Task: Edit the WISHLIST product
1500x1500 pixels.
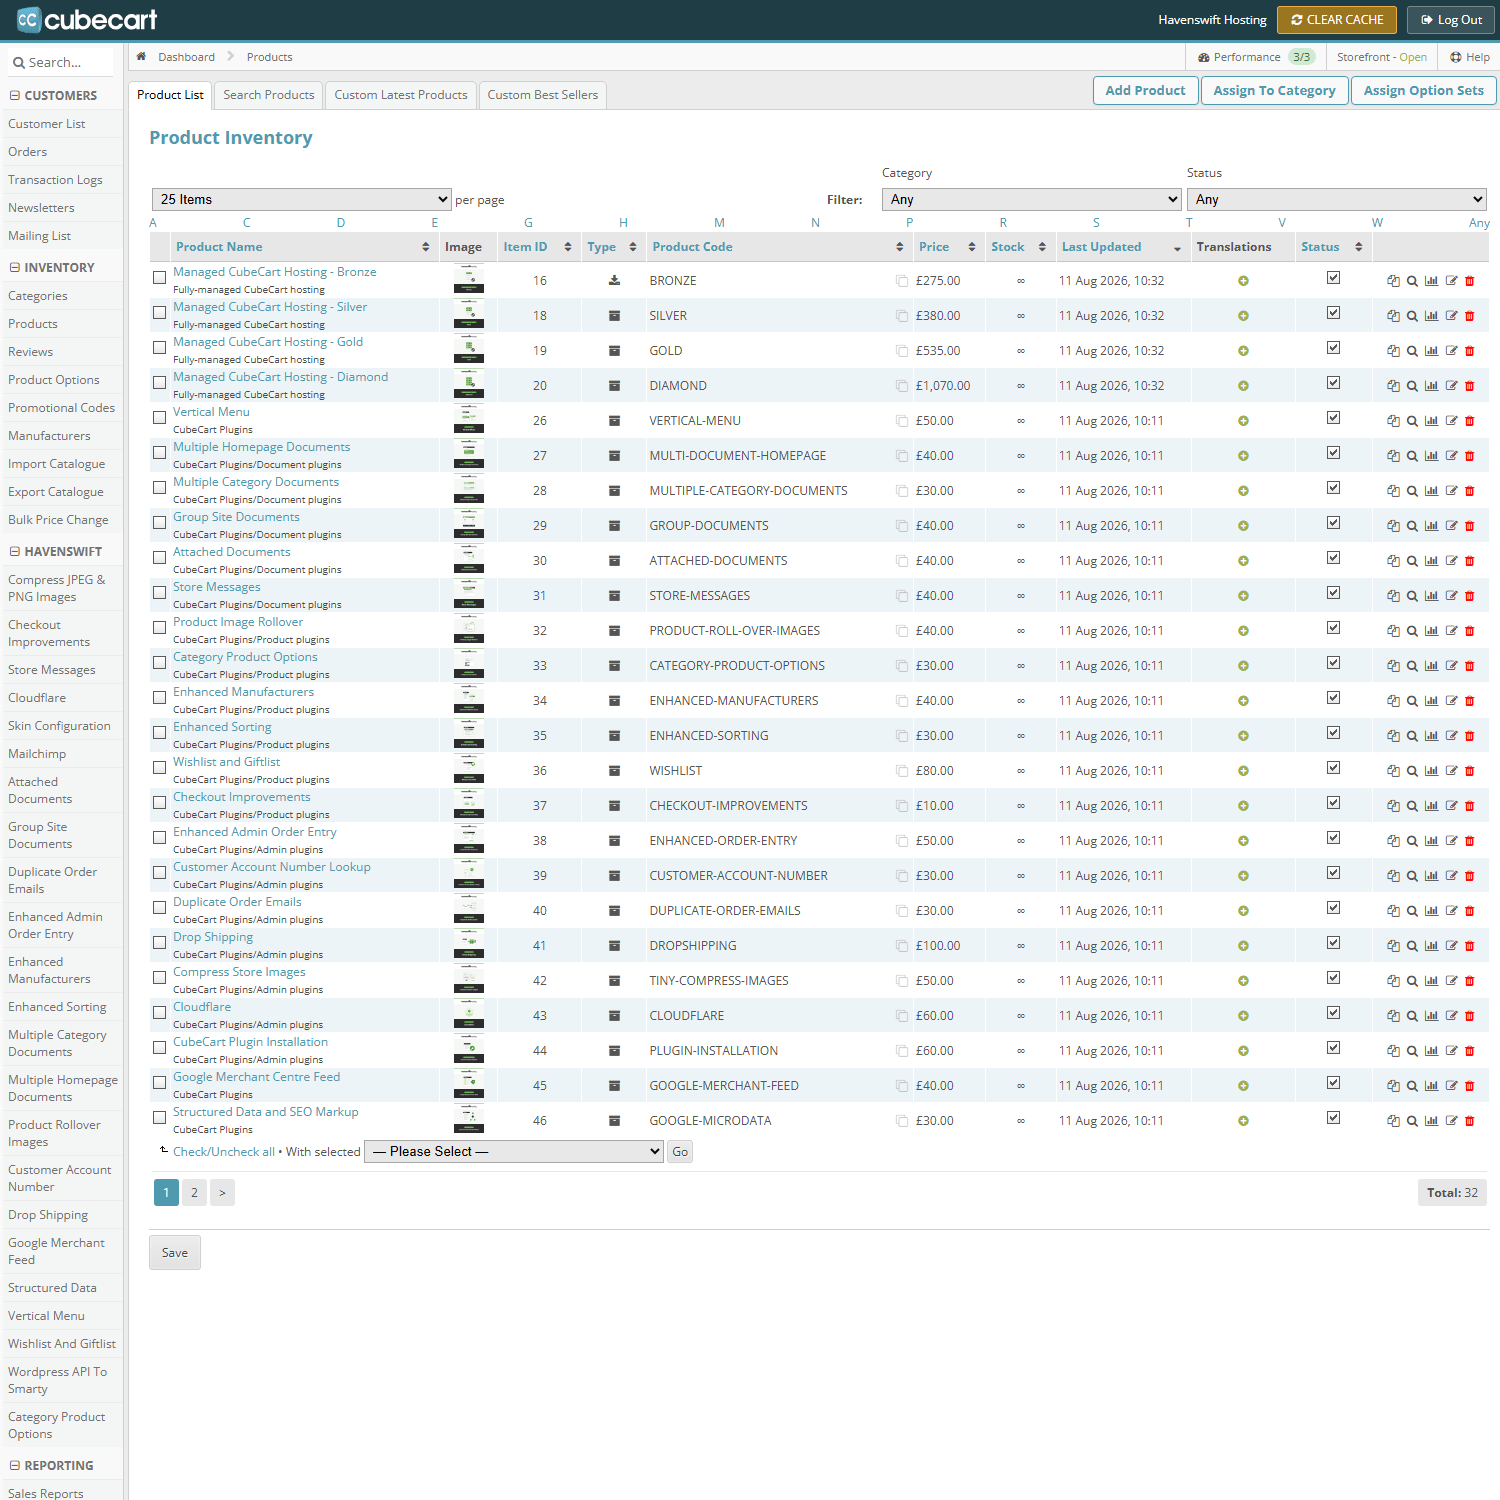Action: tap(1451, 771)
